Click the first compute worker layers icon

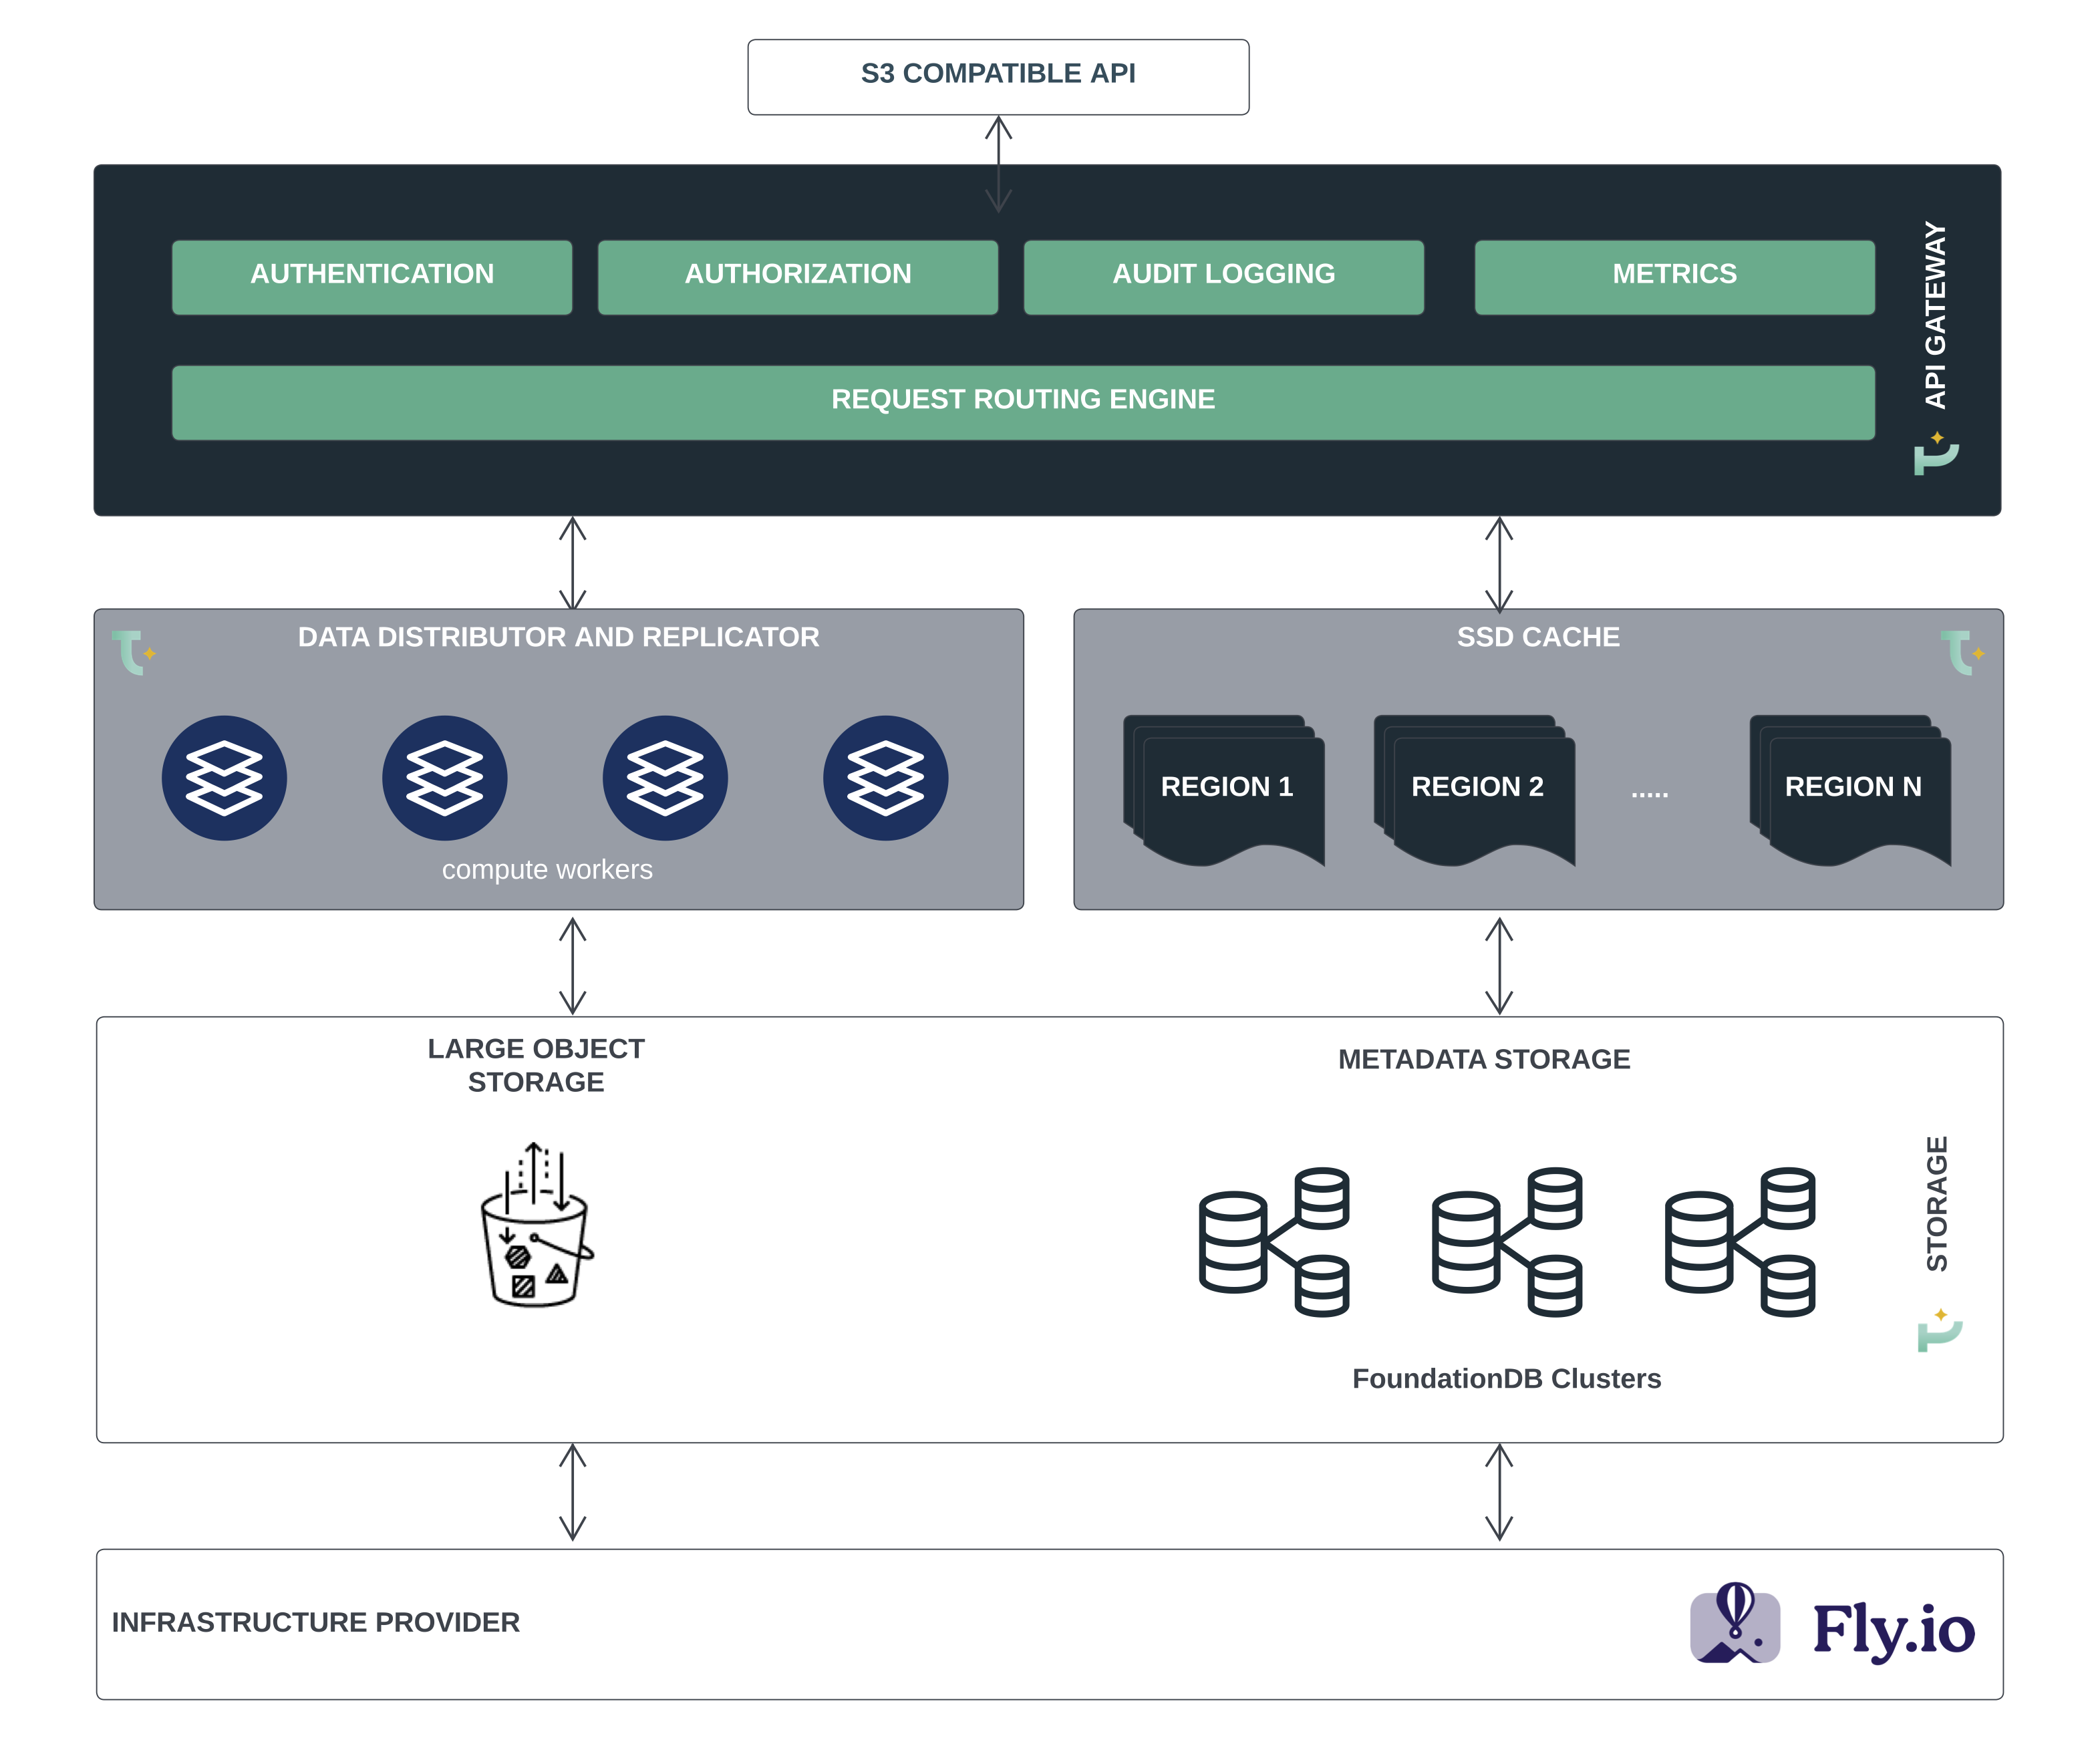[224, 778]
